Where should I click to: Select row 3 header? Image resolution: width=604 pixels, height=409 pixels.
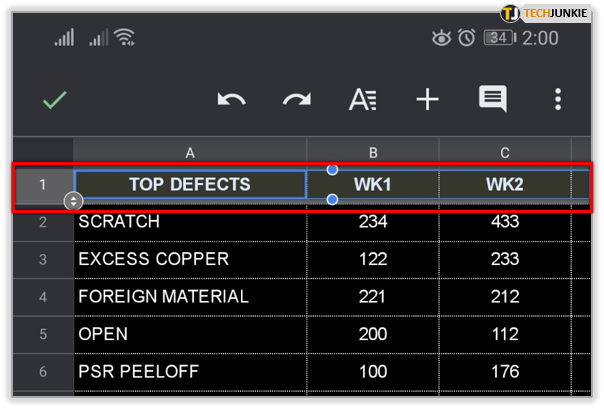(43, 260)
